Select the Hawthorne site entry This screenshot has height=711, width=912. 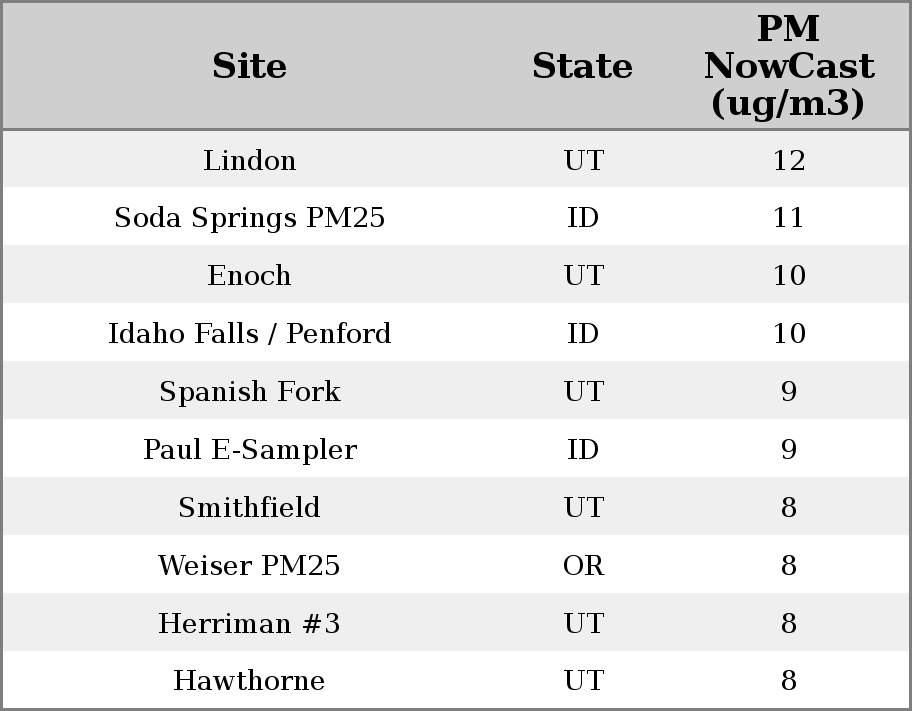click(249, 681)
